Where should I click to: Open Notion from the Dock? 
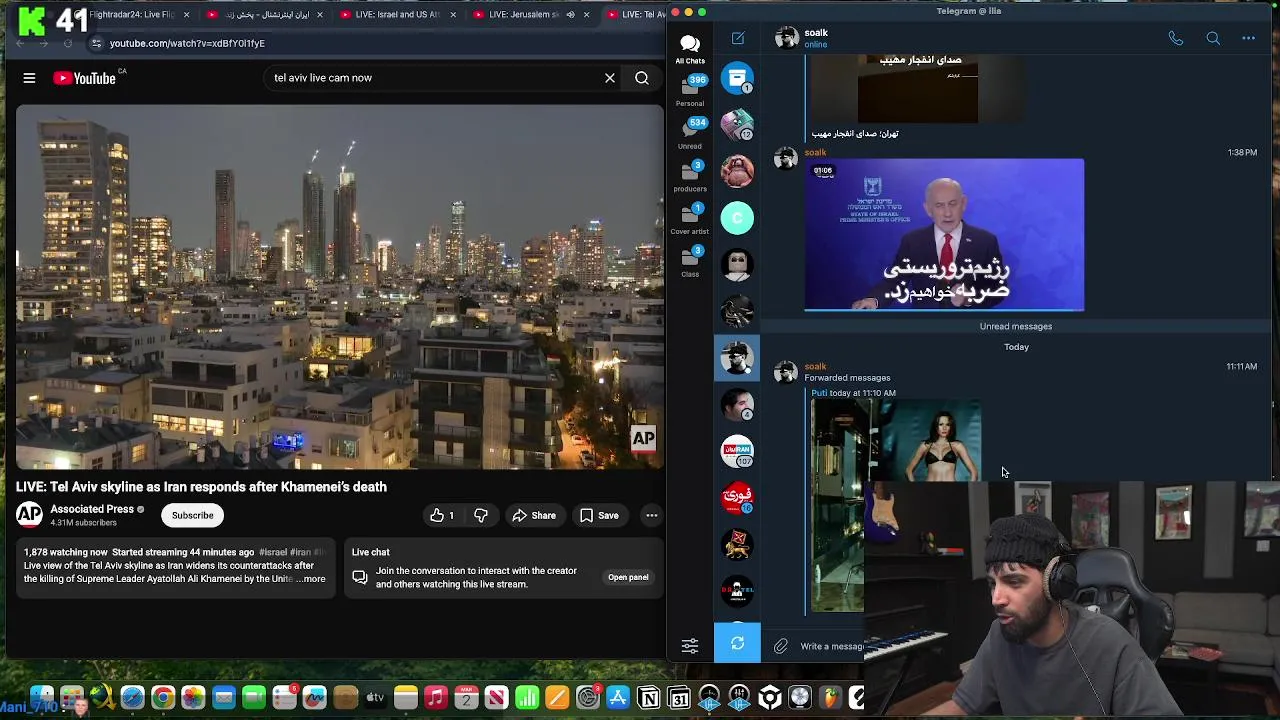tap(648, 698)
